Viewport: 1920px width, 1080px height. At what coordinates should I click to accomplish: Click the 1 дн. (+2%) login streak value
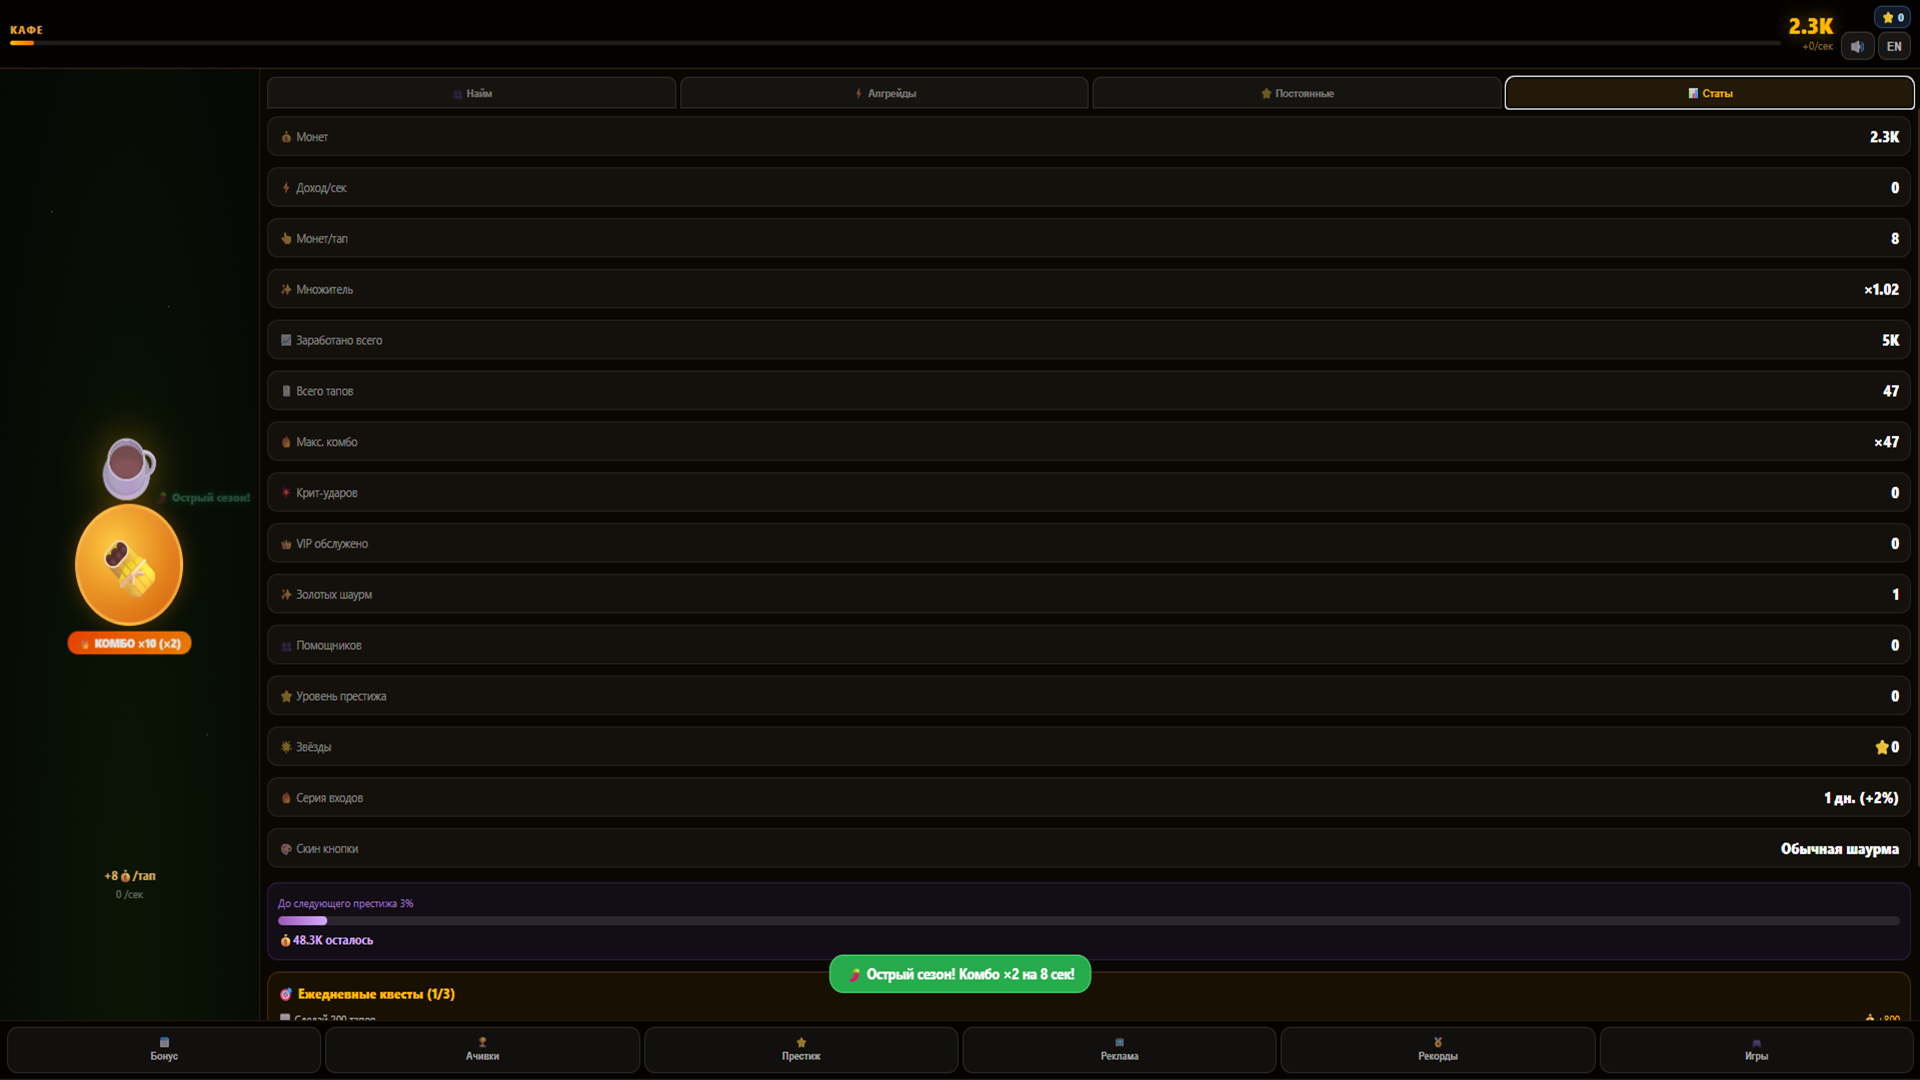(1861, 798)
